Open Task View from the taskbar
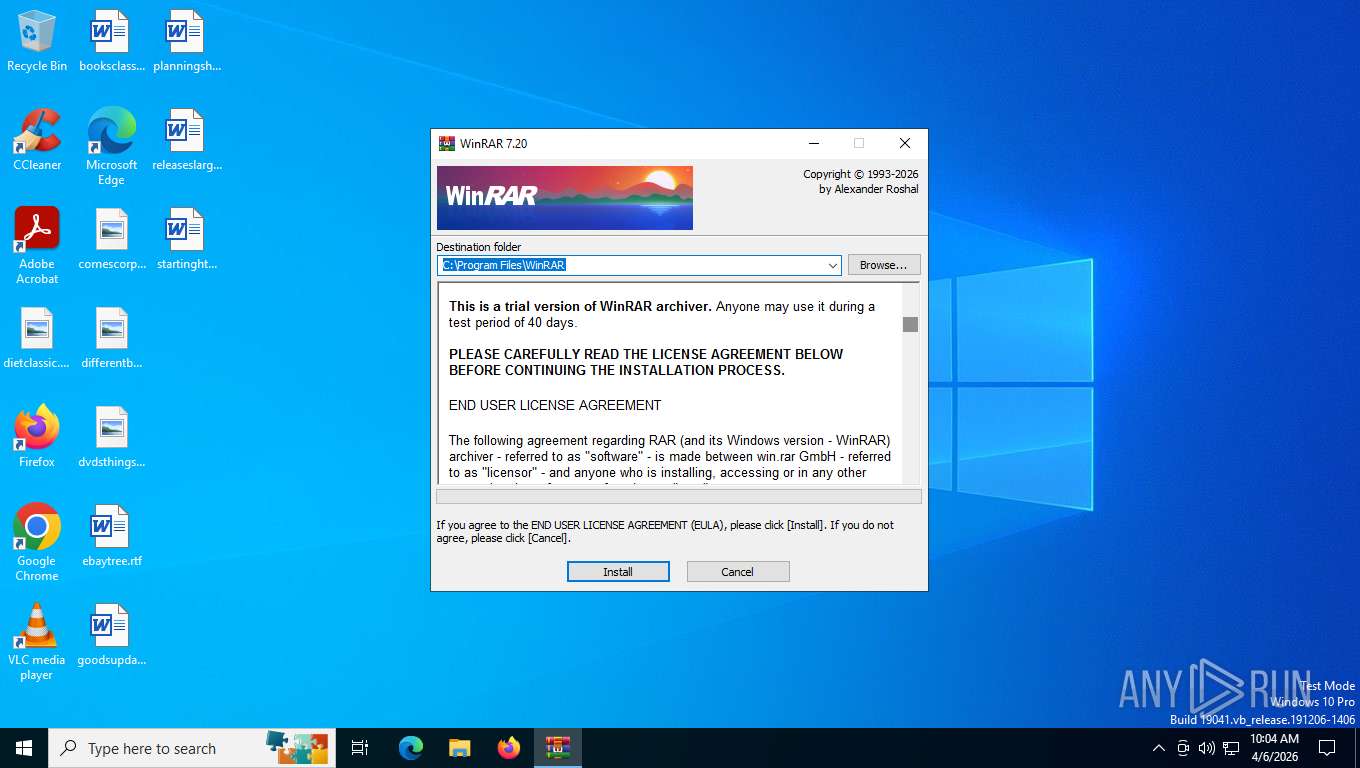1360x768 pixels. click(360, 748)
